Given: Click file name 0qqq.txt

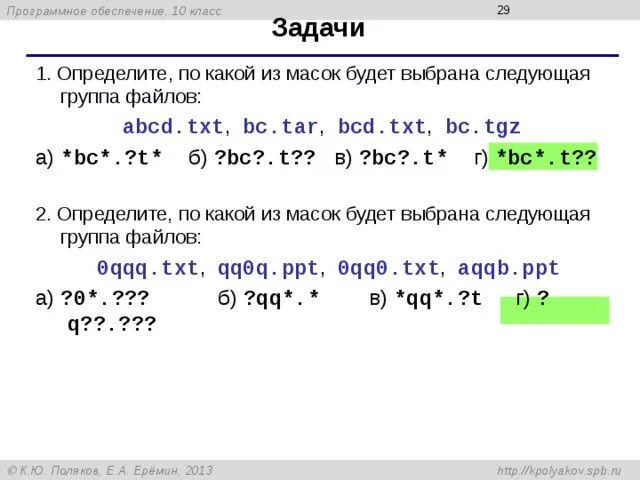Looking at the screenshot, I should 147,269.
